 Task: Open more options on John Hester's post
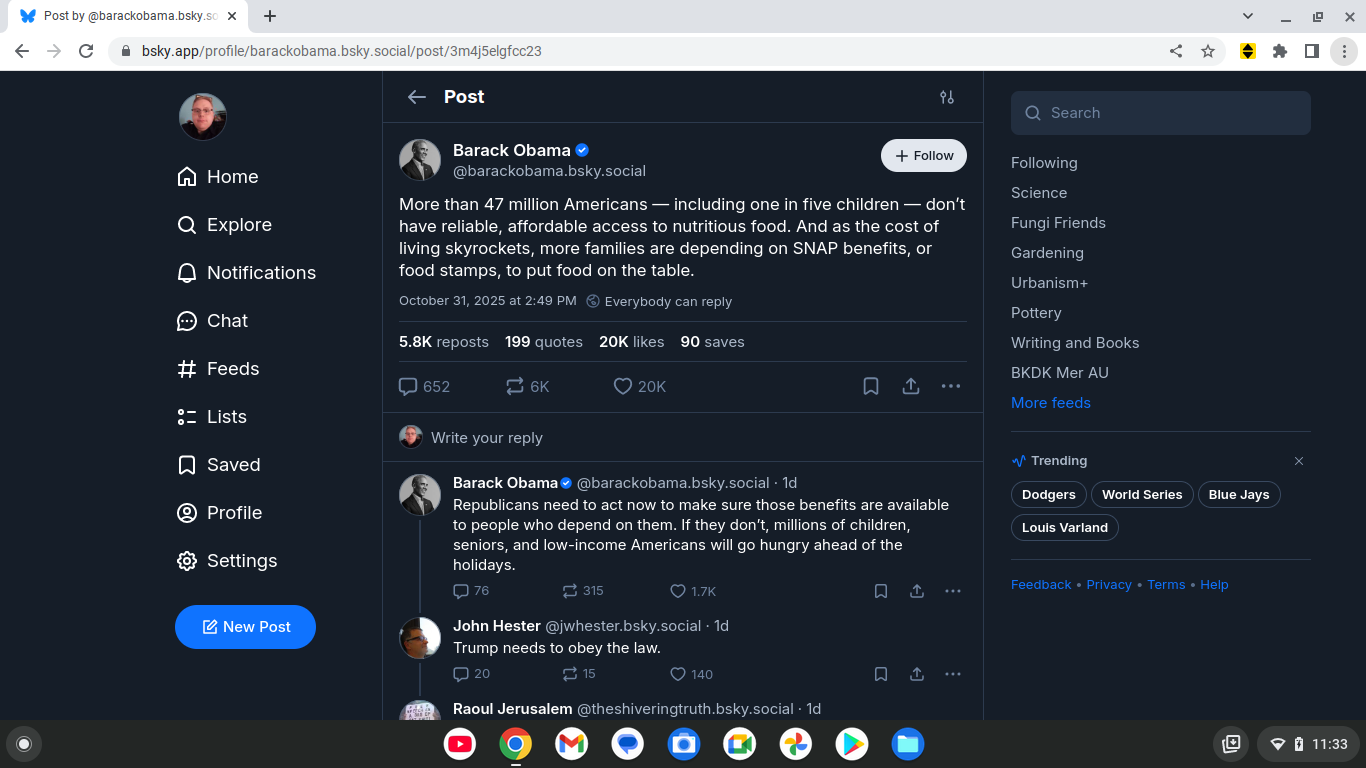953,674
